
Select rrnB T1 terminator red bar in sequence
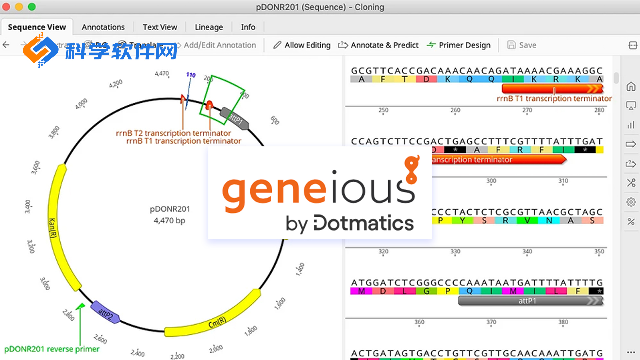552,89
